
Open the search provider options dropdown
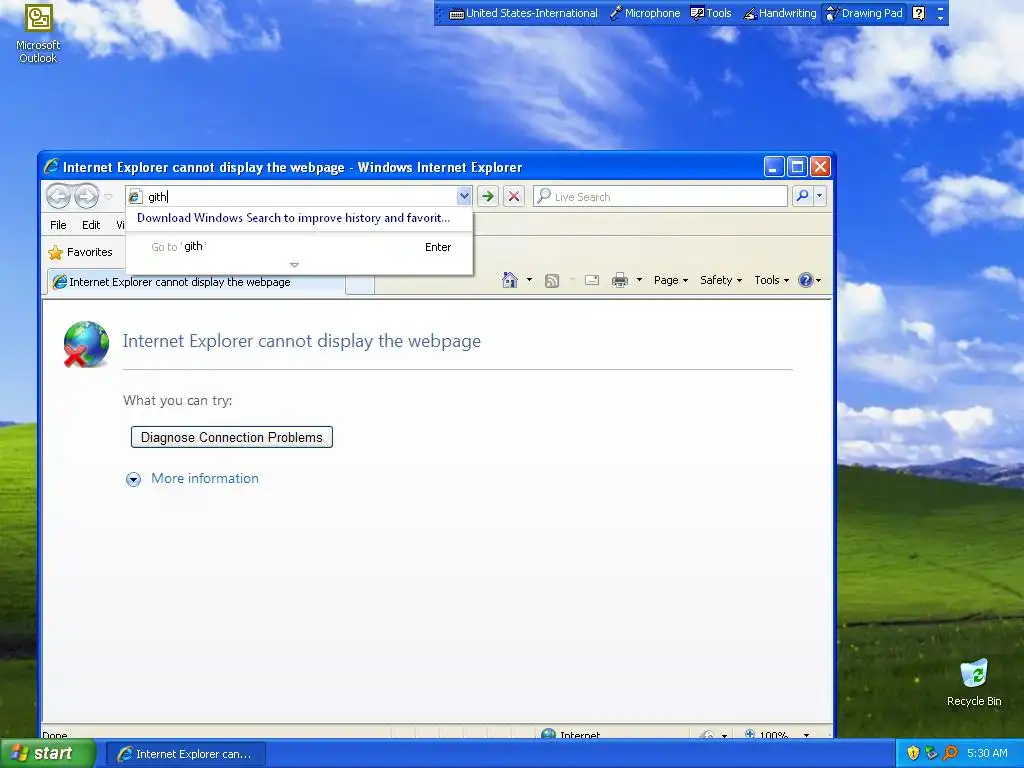820,196
